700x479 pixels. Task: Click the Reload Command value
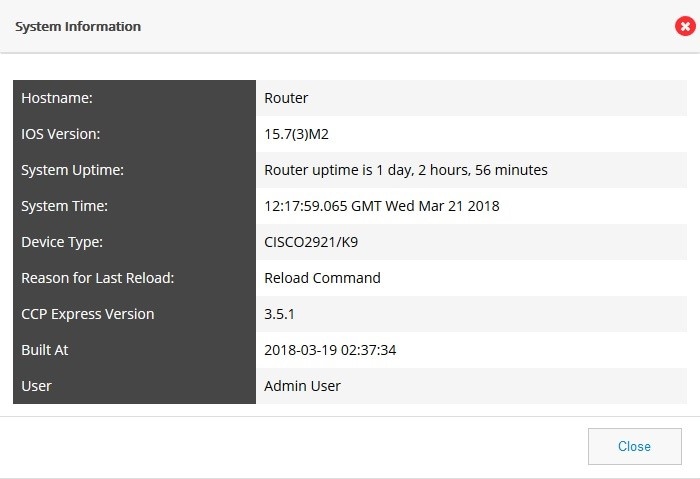[322, 278]
